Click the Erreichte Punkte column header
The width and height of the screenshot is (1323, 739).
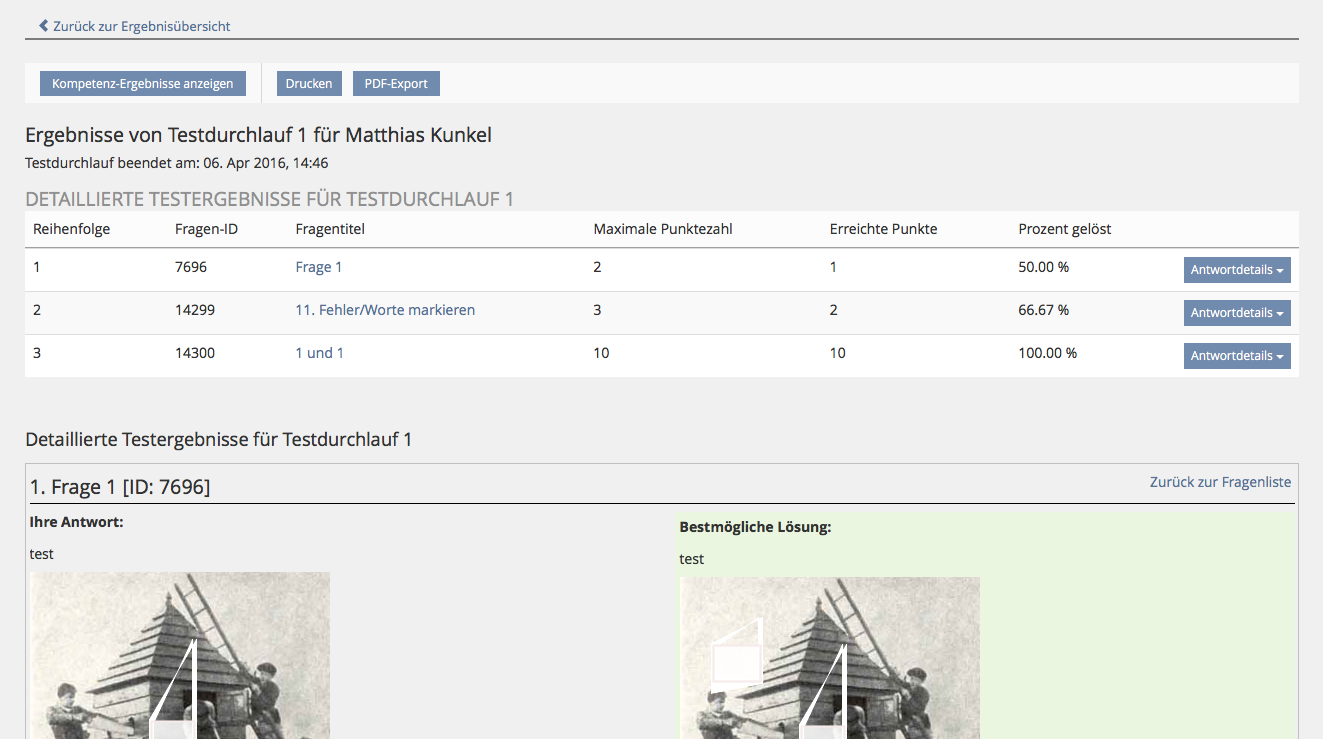click(883, 229)
